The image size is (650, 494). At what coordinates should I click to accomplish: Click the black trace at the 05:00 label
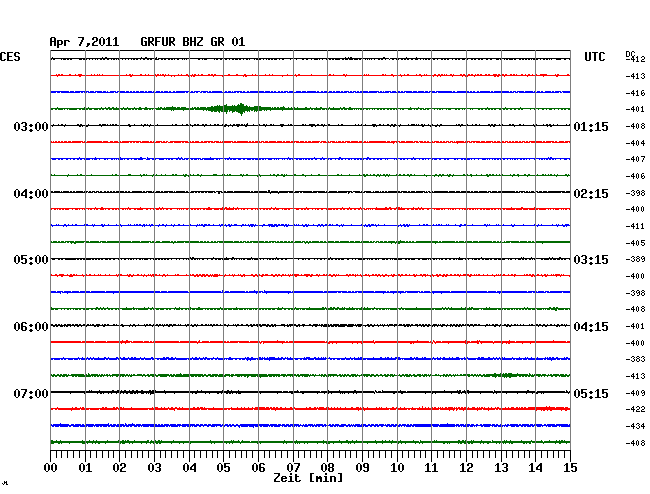point(310,259)
